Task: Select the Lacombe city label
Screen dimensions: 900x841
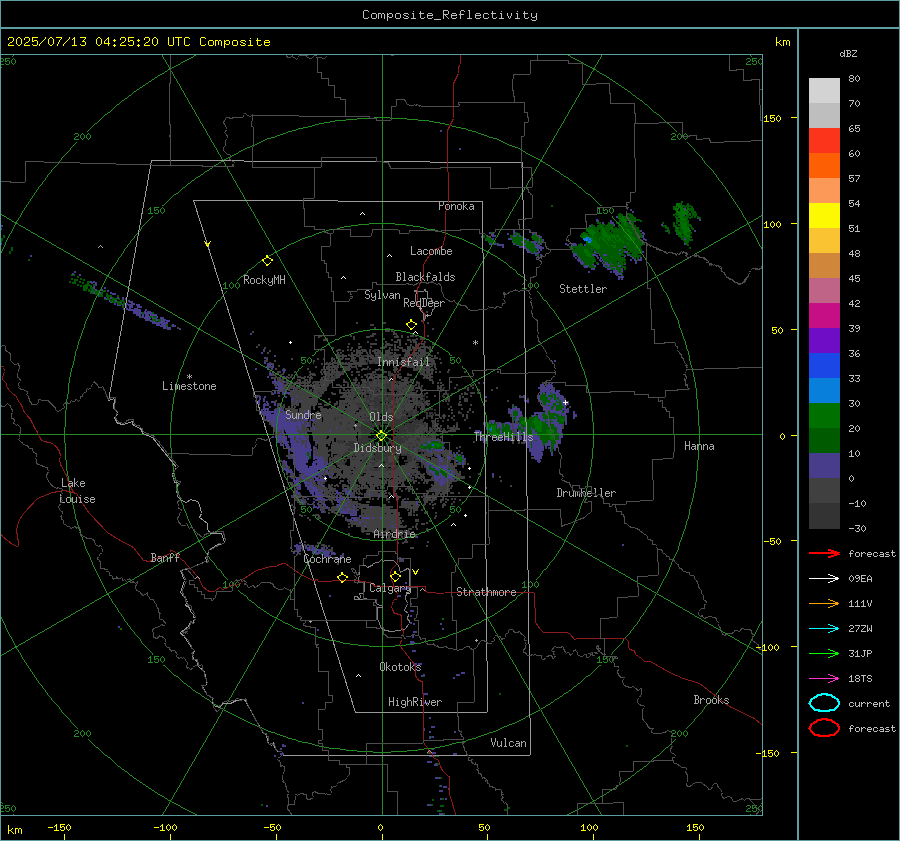Action: pos(431,251)
